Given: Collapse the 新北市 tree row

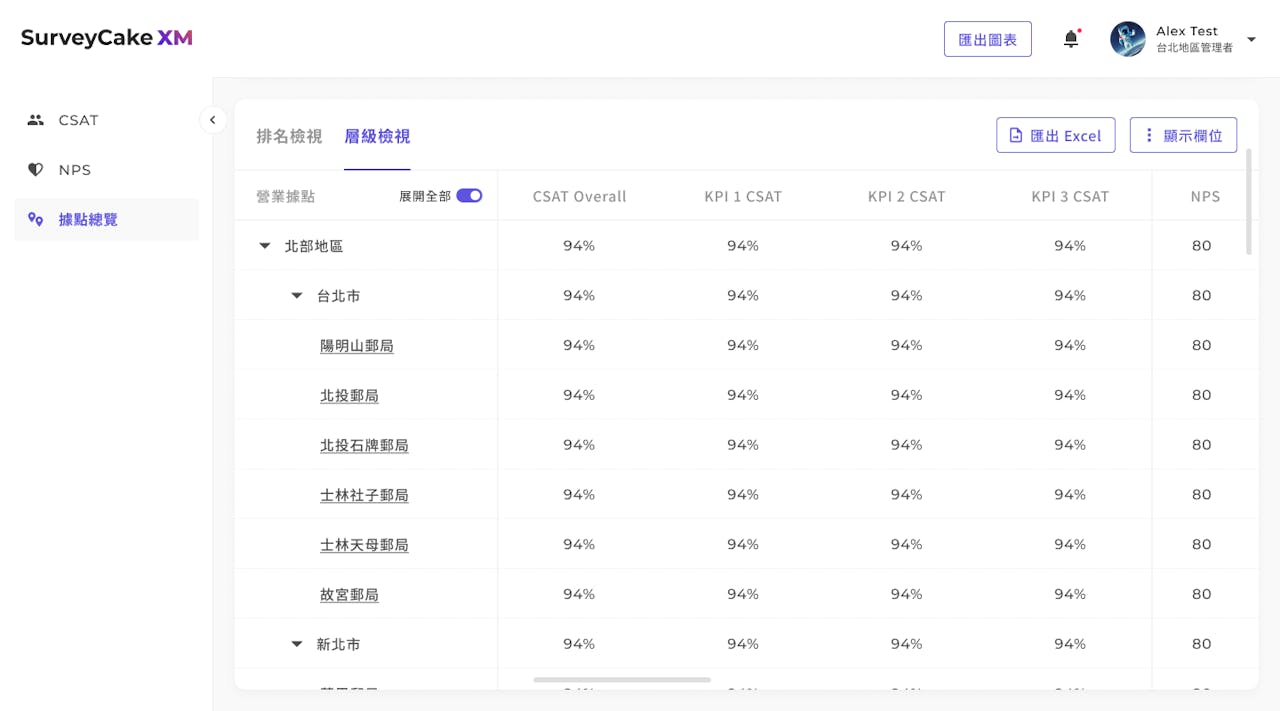Looking at the screenshot, I should pyautogui.click(x=297, y=645).
